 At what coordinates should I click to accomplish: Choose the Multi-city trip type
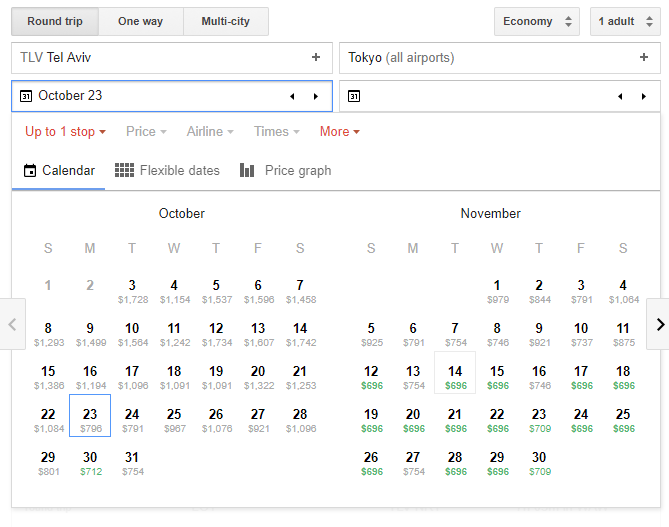pyautogui.click(x=226, y=21)
